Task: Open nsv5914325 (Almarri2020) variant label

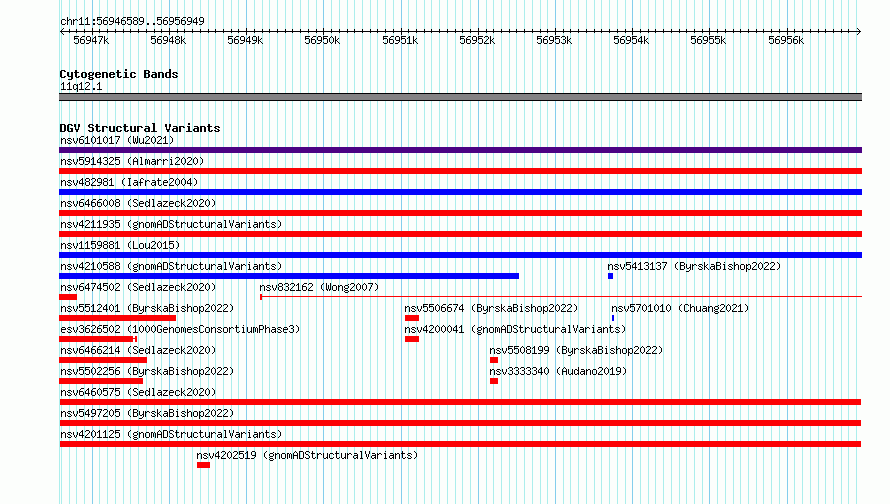Action: (132, 161)
